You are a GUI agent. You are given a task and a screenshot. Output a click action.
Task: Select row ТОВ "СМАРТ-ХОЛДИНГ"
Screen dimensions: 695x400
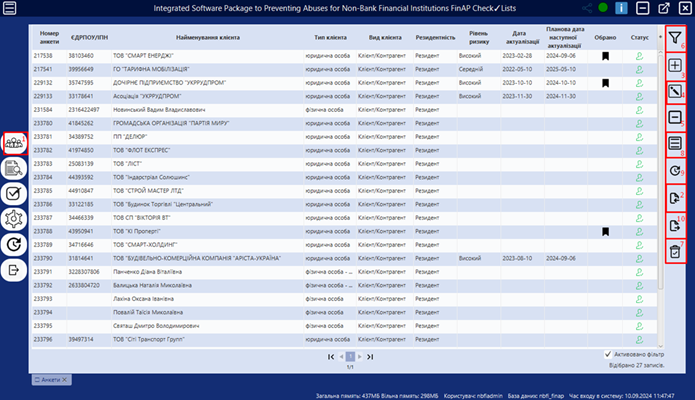[x=344, y=245]
